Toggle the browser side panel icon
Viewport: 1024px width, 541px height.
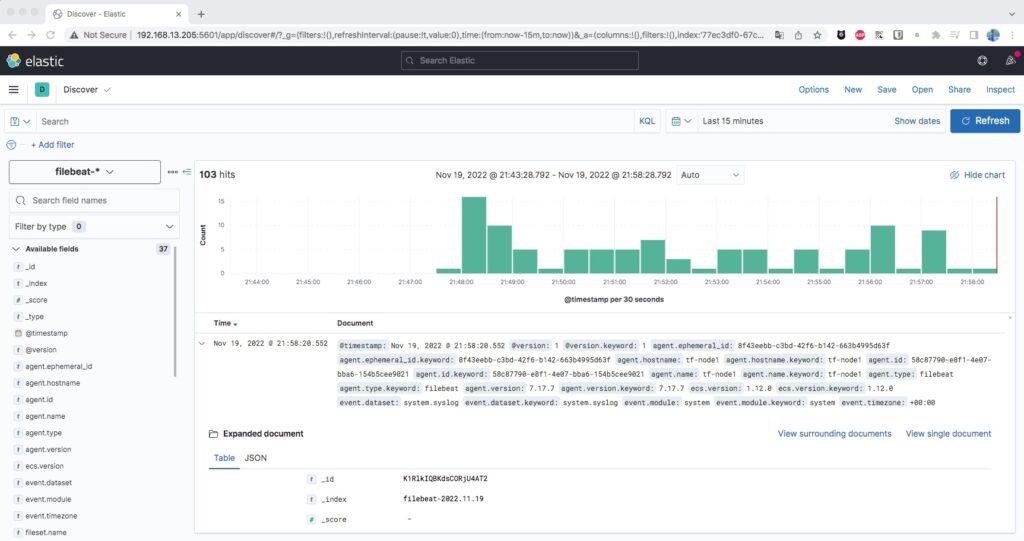coord(974,35)
